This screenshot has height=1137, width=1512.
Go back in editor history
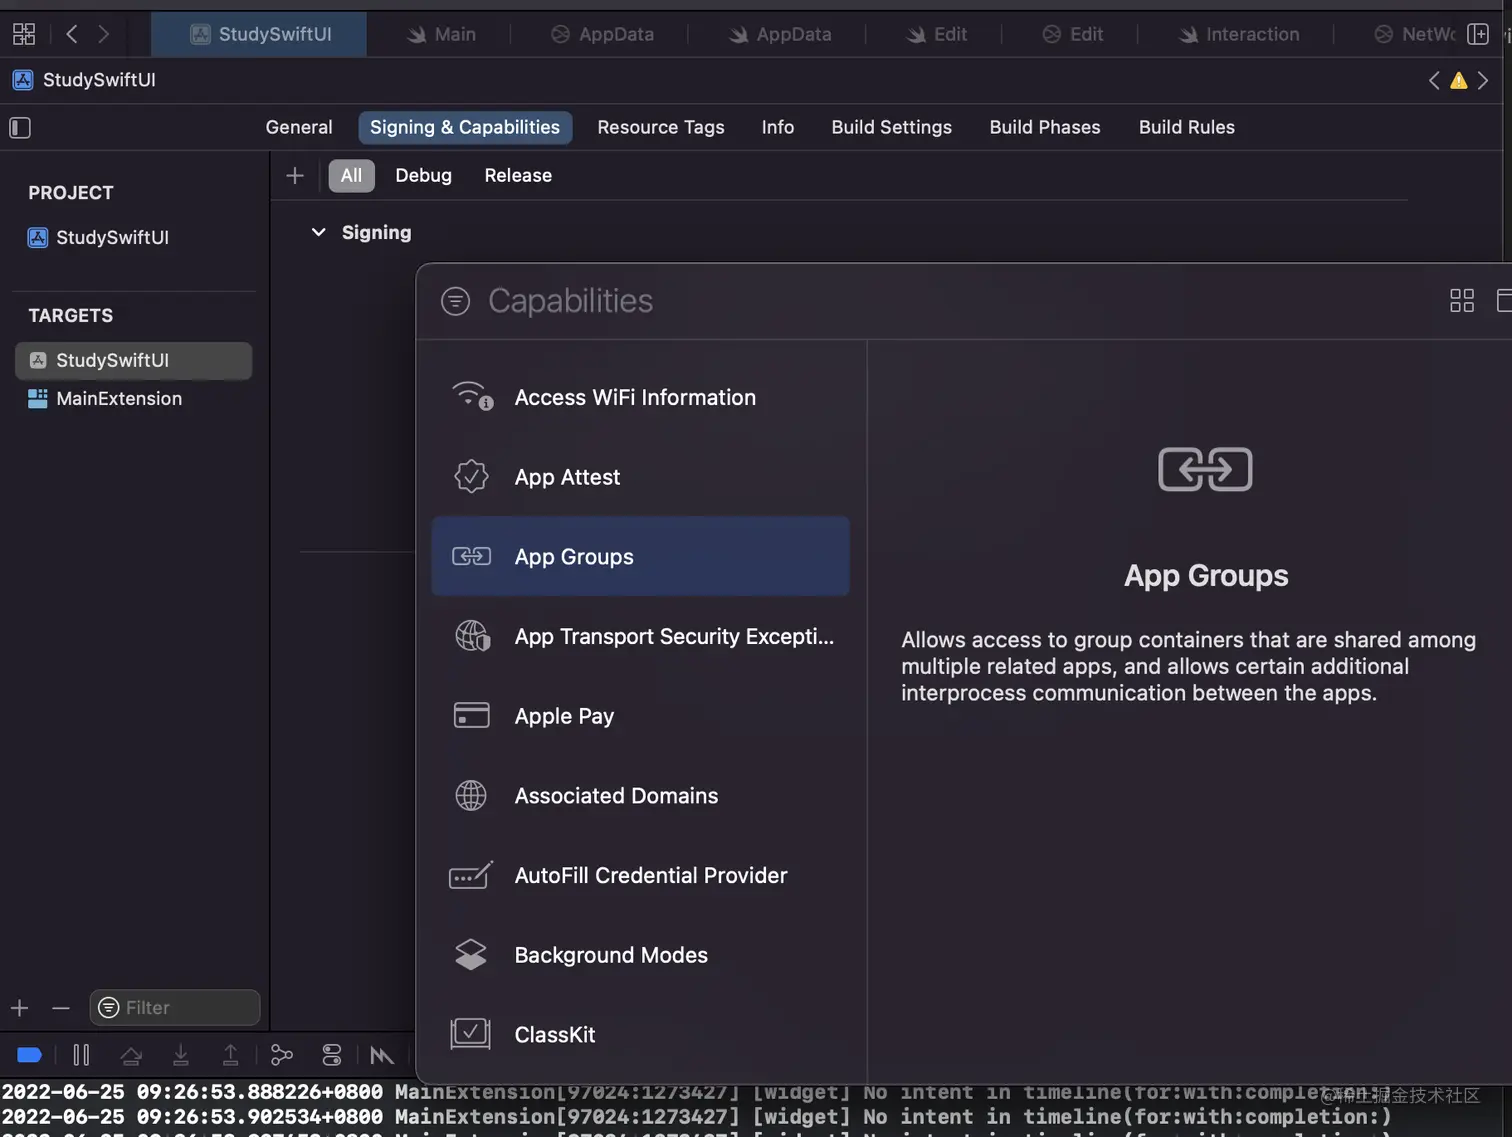point(72,34)
